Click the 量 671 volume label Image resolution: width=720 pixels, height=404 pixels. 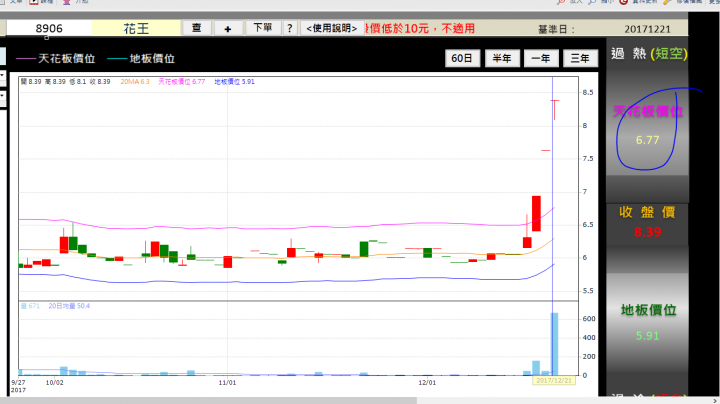[x=30, y=306]
